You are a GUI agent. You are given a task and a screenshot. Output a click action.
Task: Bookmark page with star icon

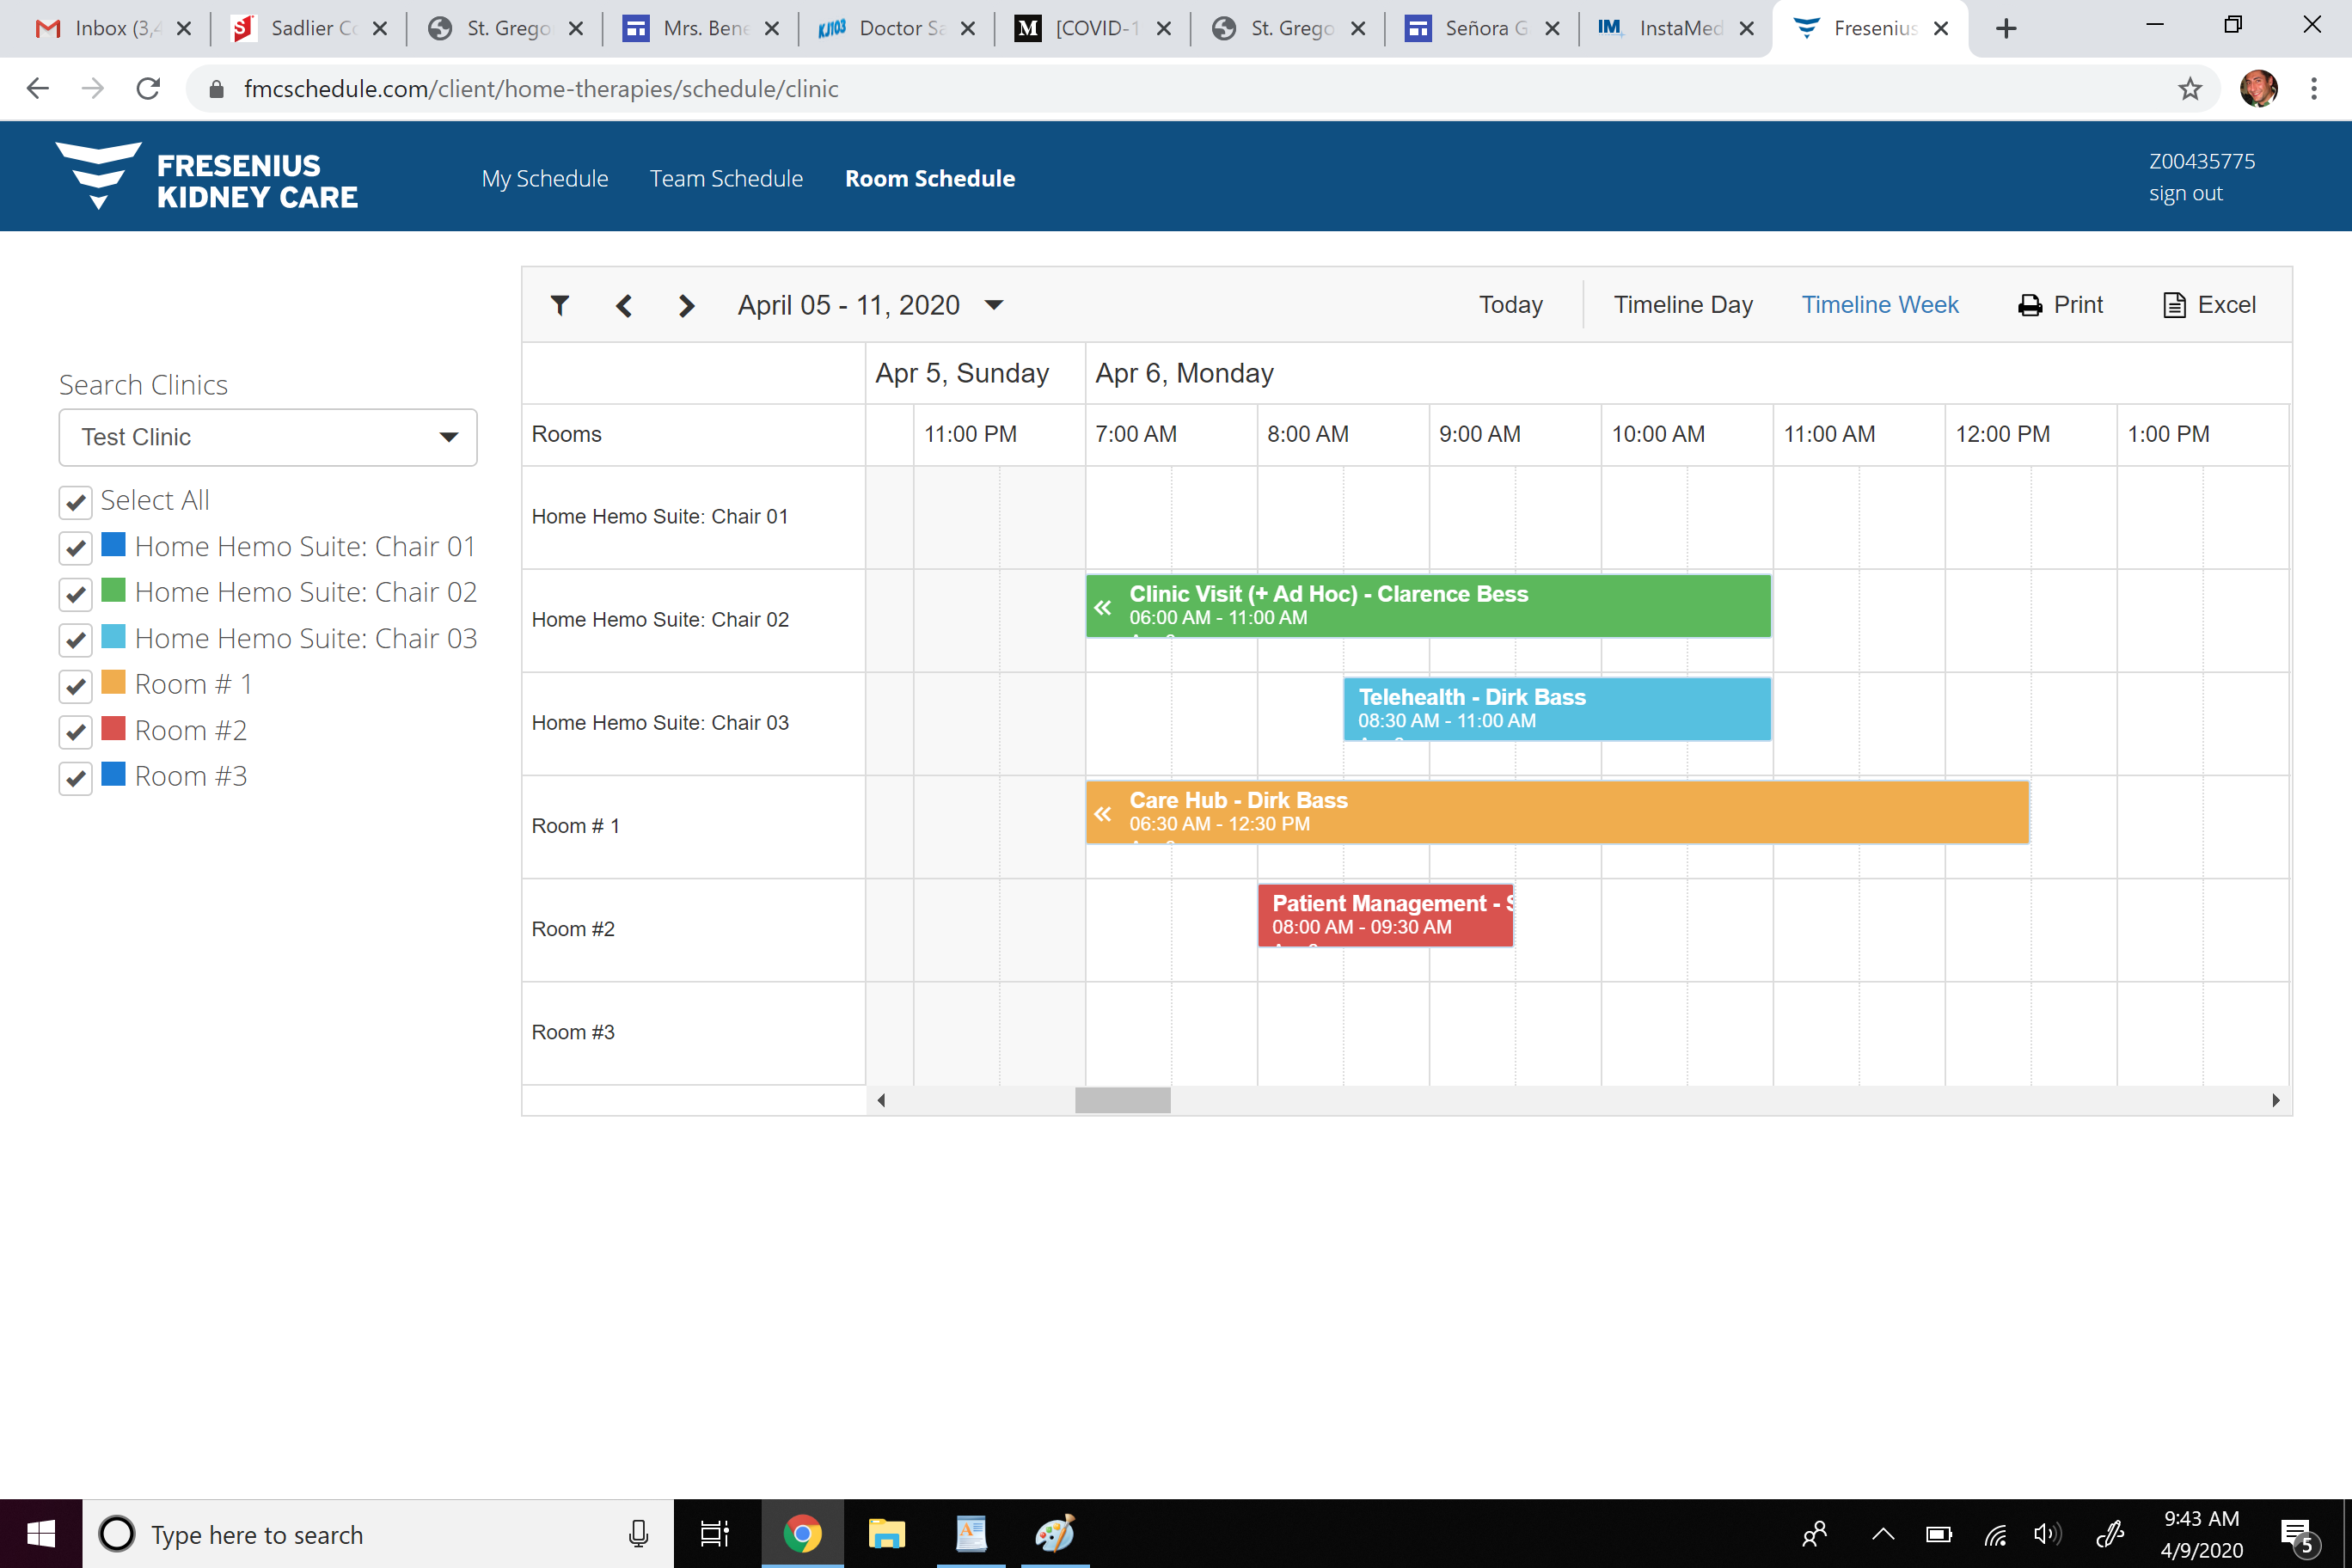click(2189, 89)
